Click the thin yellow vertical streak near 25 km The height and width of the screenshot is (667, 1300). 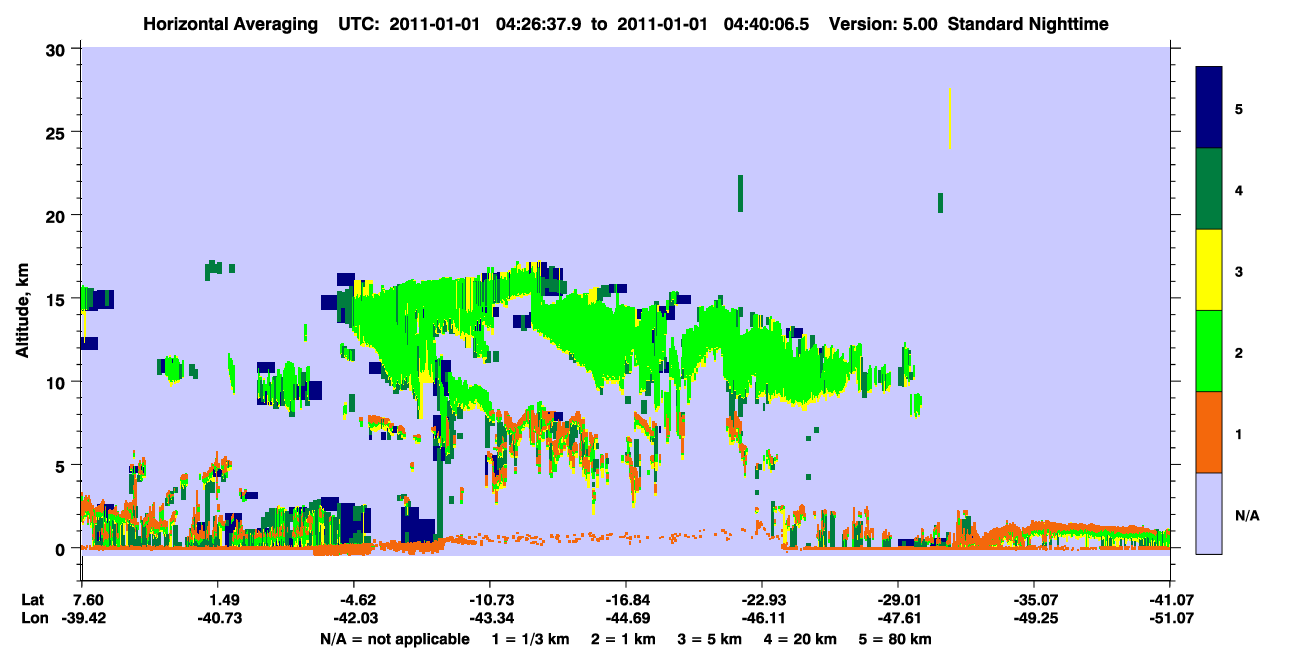click(949, 119)
